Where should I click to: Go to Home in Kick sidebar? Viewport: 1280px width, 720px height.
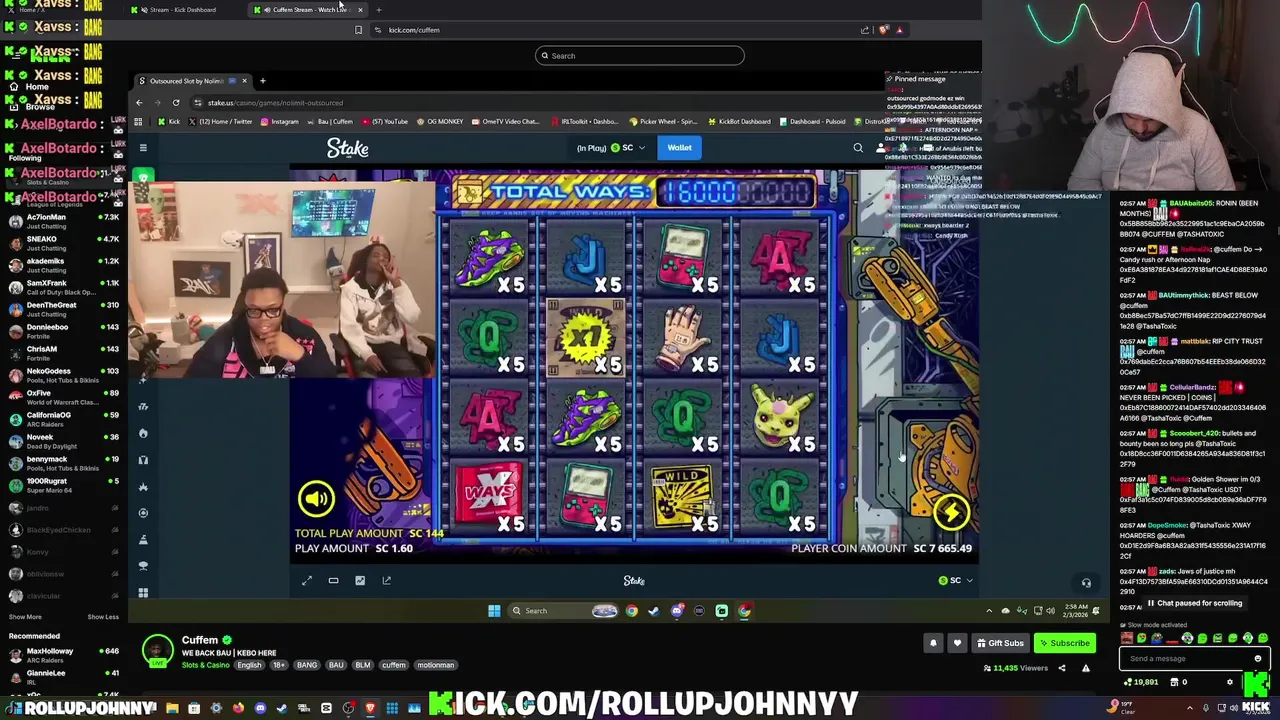pos(30,87)
